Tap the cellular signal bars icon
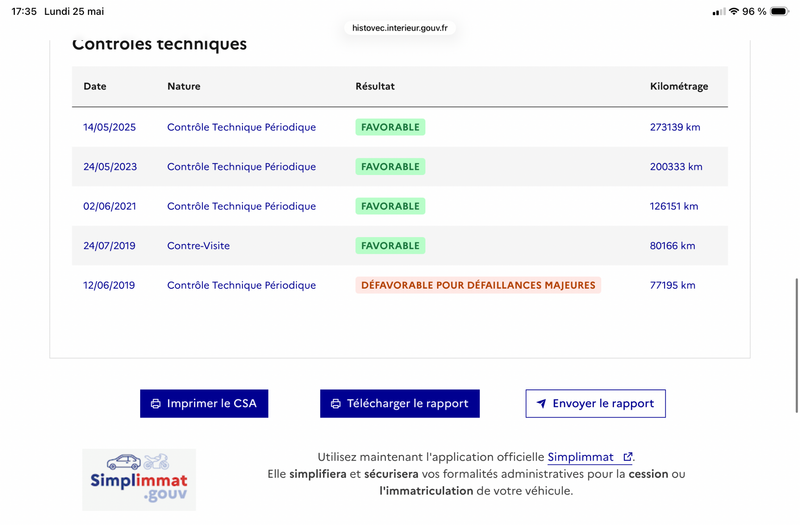Image resolution: width=800 pixels, height=525 pixels. coord(718,12)
